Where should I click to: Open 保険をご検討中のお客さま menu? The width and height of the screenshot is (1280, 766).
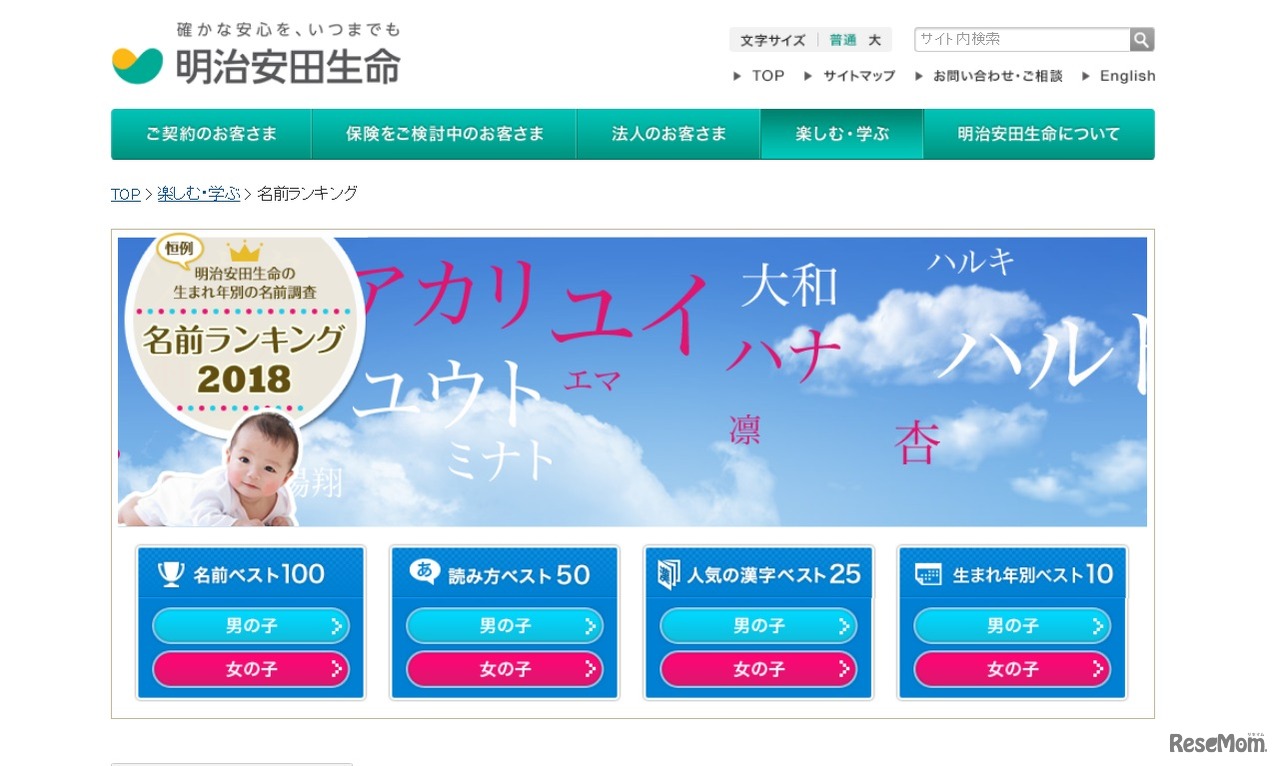tap(444, 134)
